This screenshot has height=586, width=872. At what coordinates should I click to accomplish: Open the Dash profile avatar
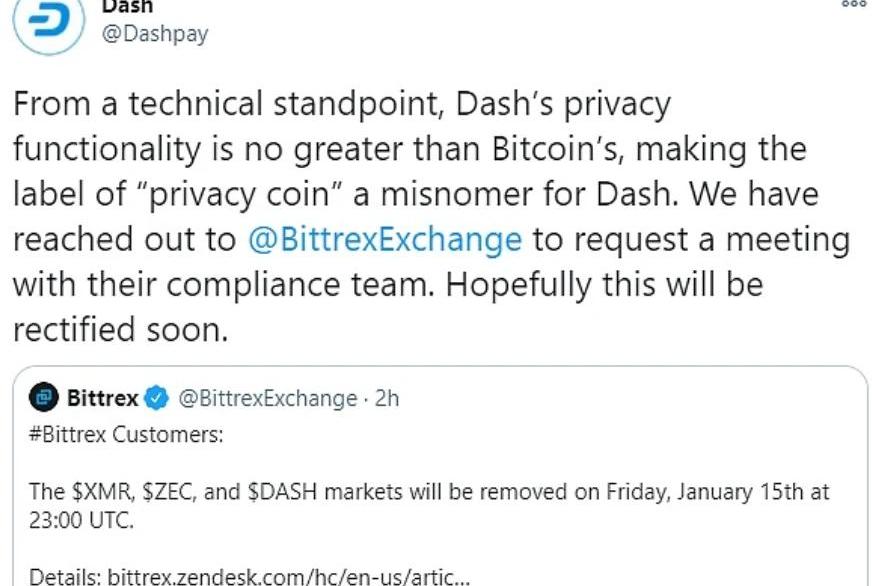pos(48,22)
